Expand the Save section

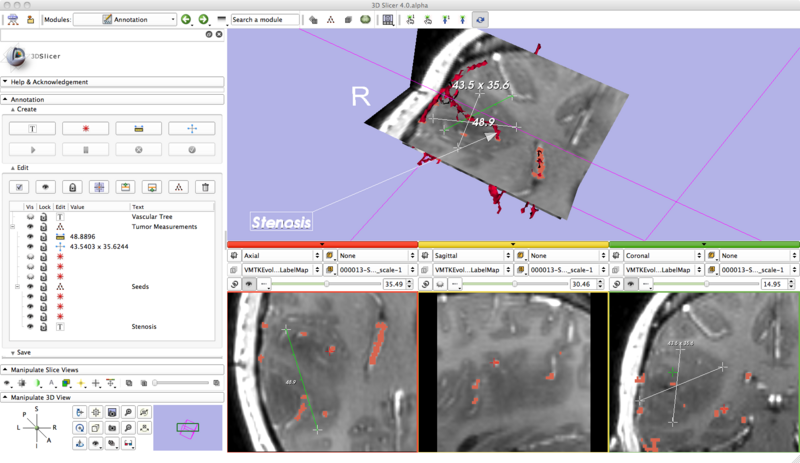pos(22,352)
